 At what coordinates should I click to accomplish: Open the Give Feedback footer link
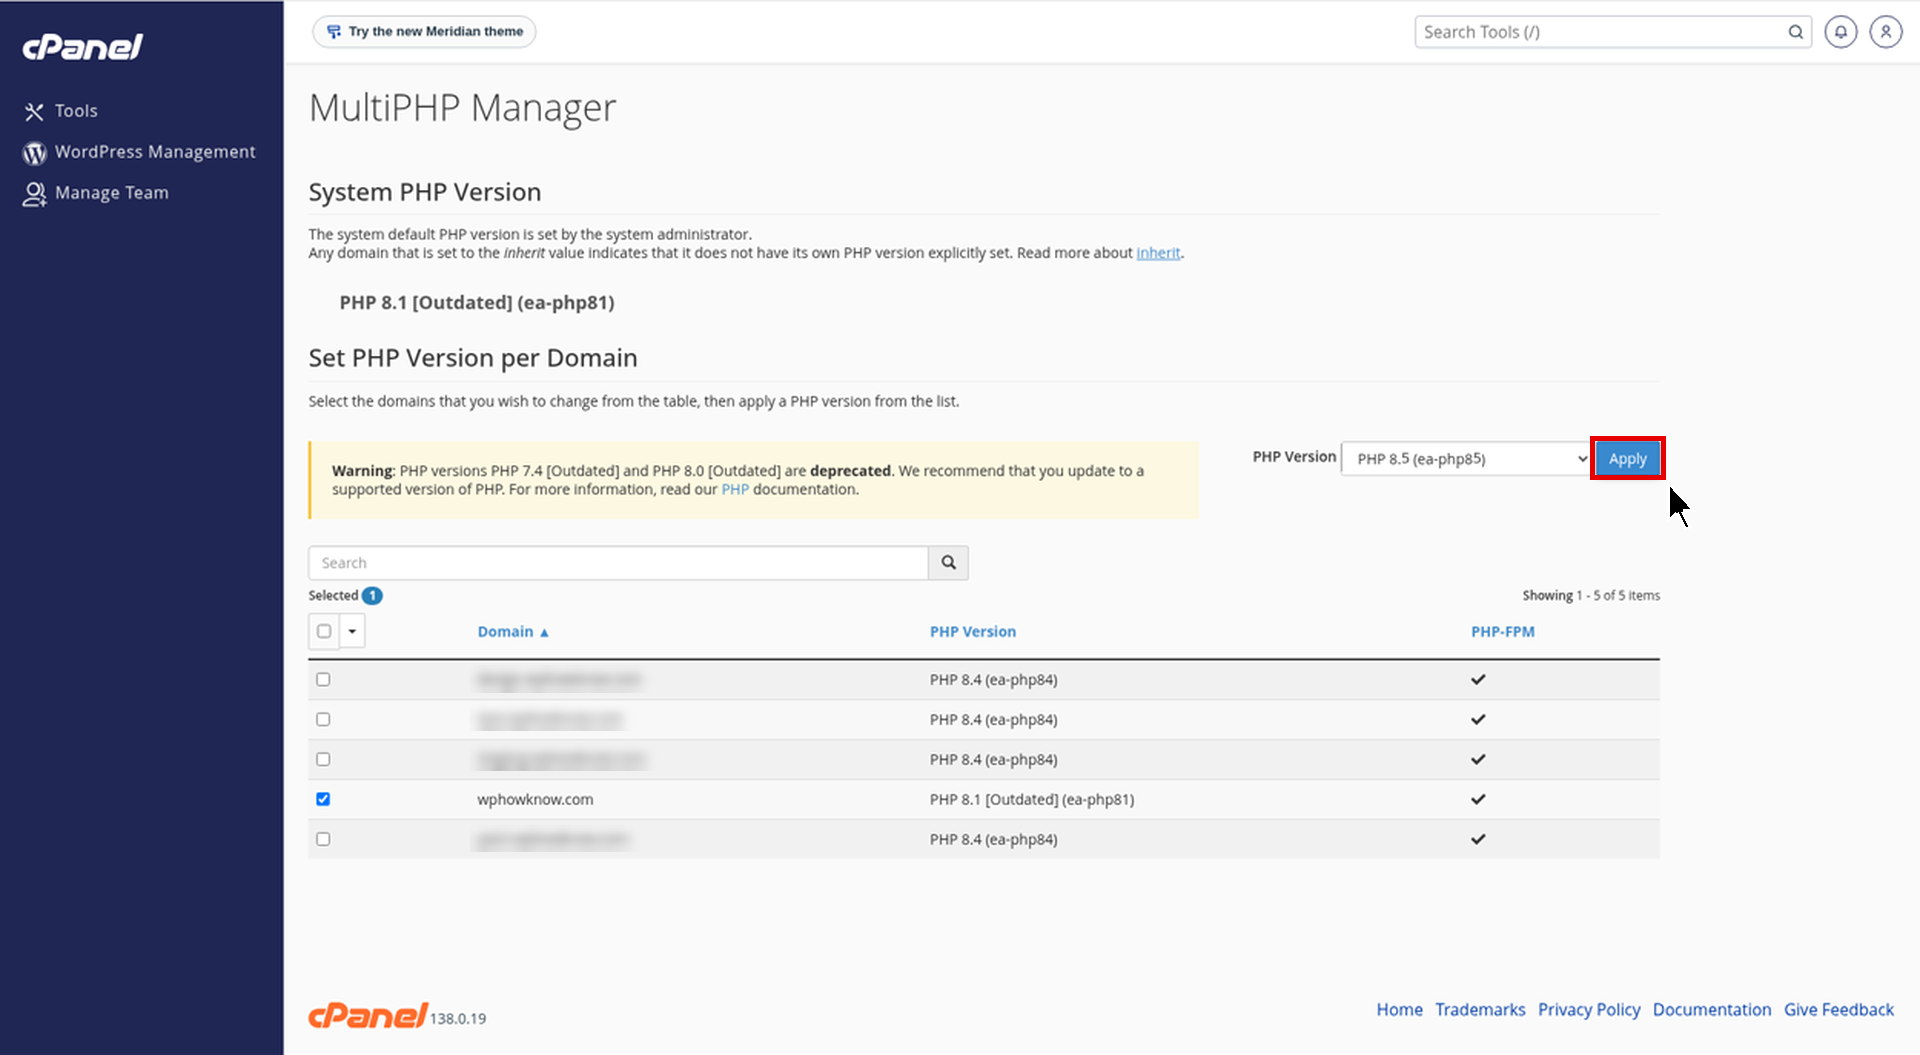pos(1839,1010)
